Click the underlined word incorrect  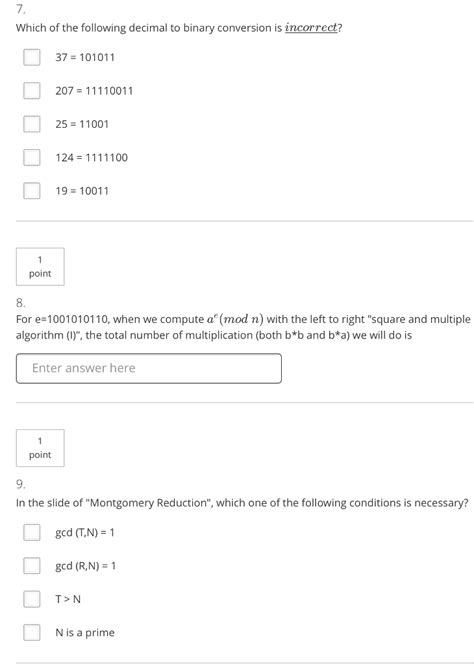(311, 28)
